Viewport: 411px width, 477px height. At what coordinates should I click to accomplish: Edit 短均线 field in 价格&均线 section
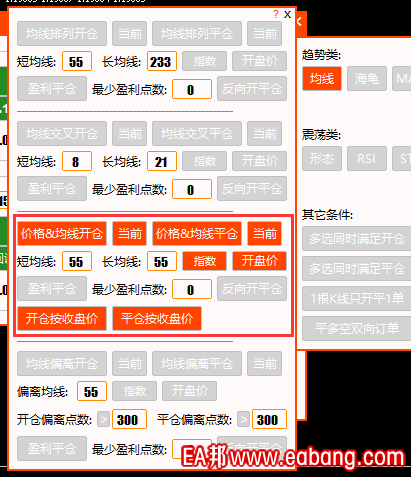[x=77, y=261]
